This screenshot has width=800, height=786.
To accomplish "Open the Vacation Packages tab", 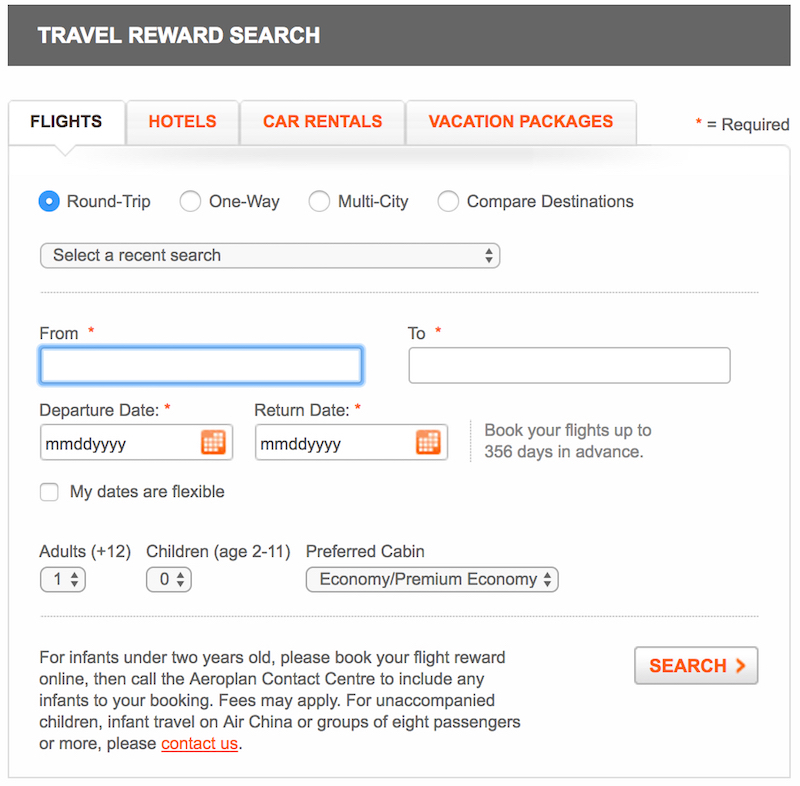I will point(521,122).
